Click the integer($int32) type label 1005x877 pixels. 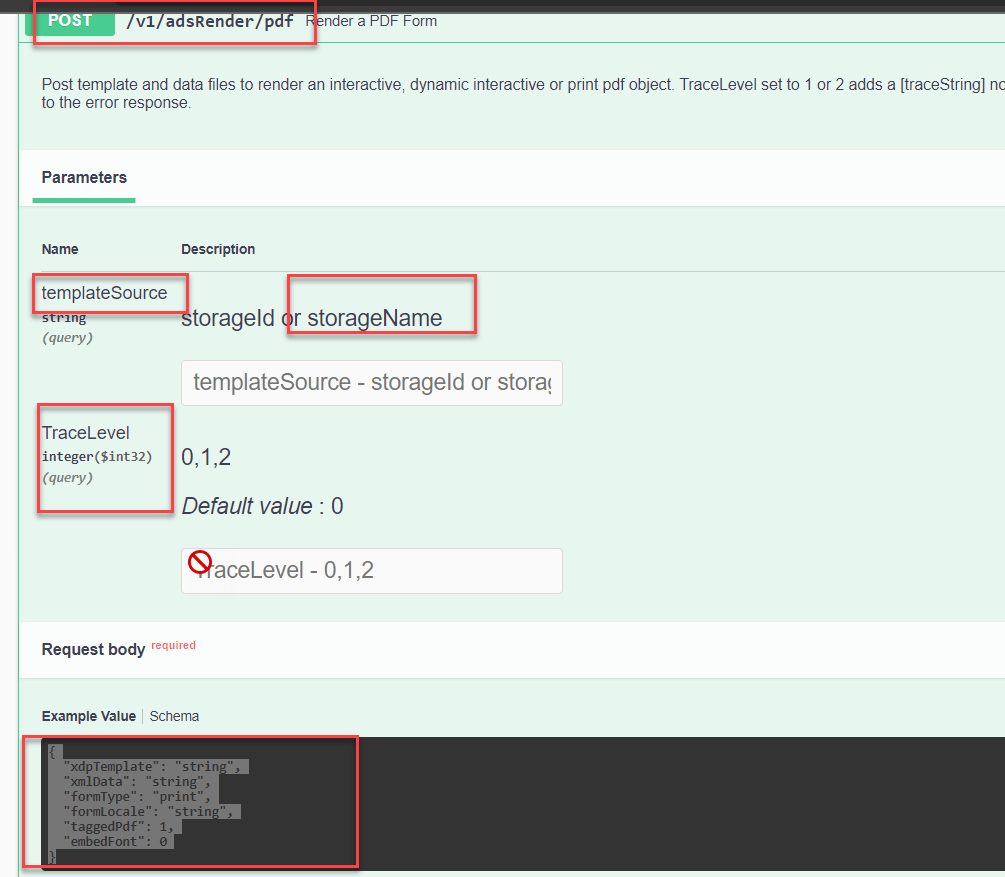(x=97, y=456)
